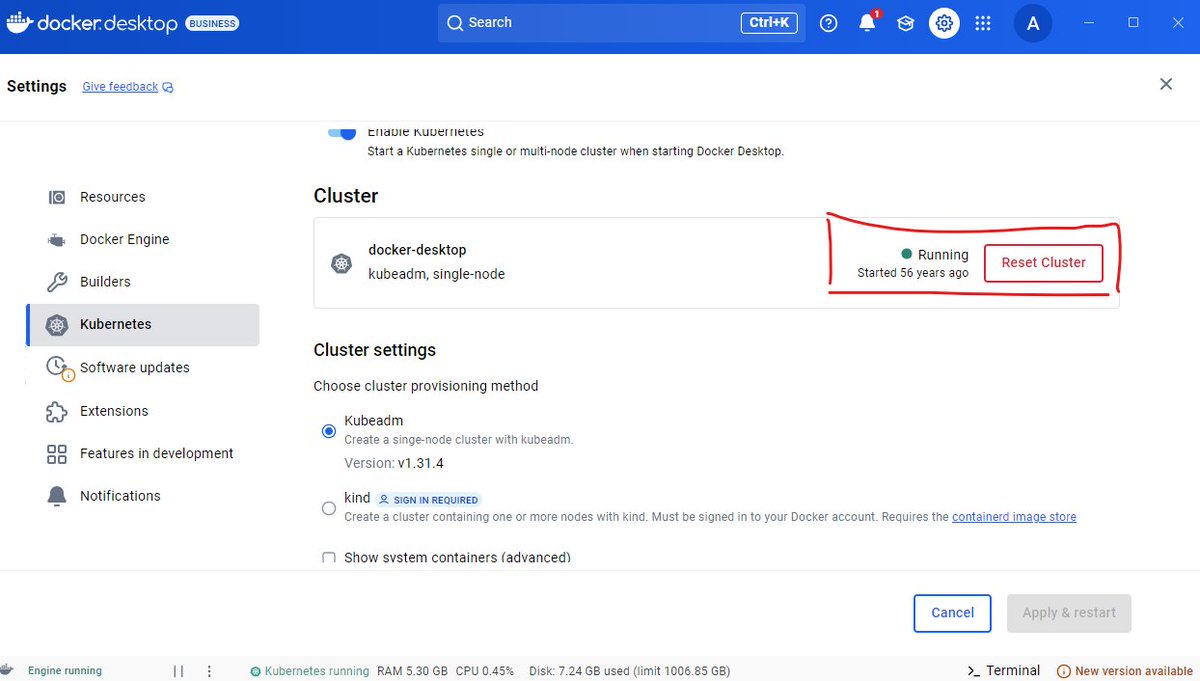Screen dimensions: 1200x681
Task: Click the New version available info icon
Action: [x=1064, y=671]
